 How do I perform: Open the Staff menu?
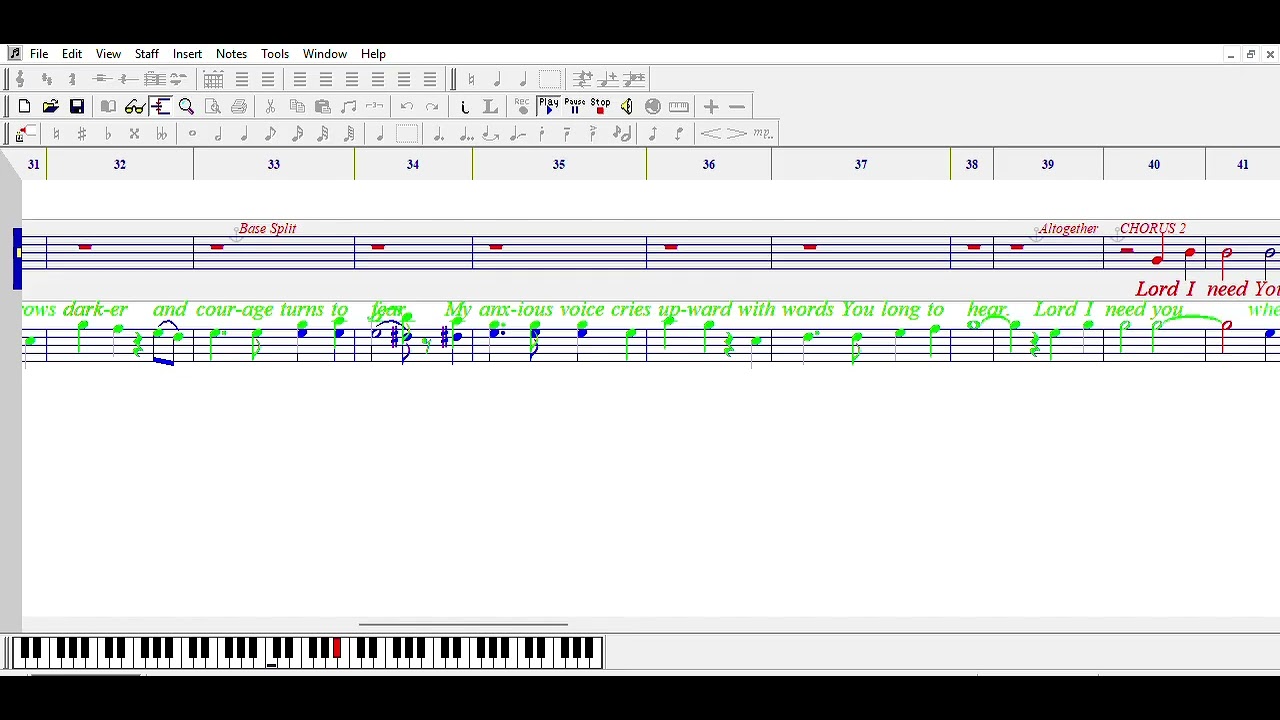click(147, 54)
